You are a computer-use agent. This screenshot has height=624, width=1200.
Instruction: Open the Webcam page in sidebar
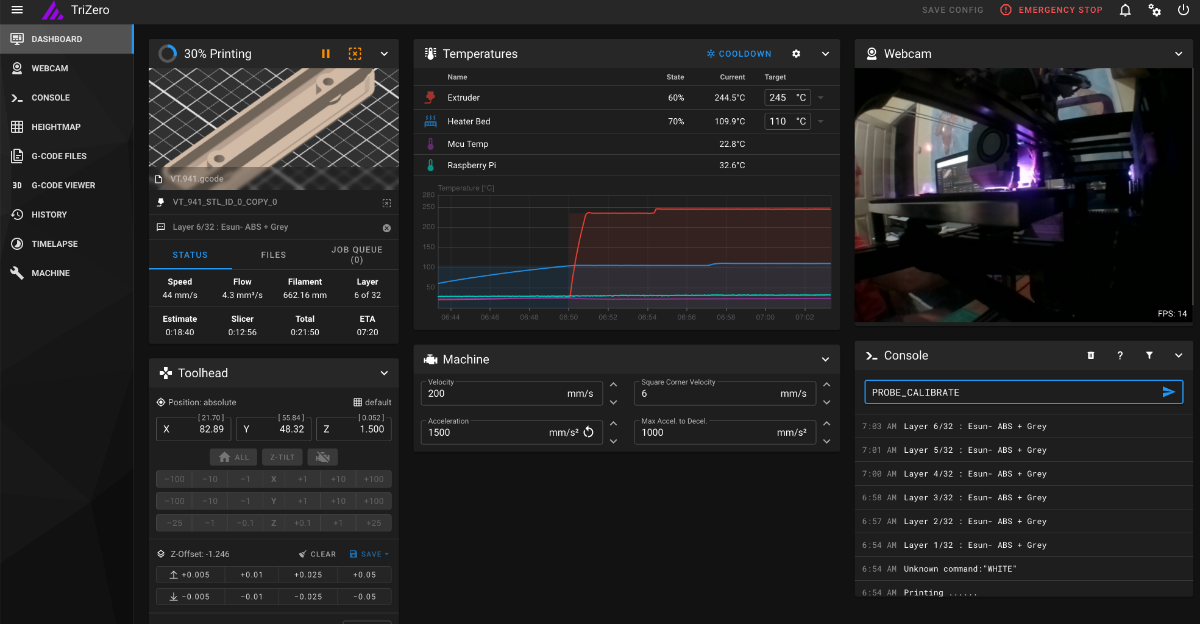[66, 68]
